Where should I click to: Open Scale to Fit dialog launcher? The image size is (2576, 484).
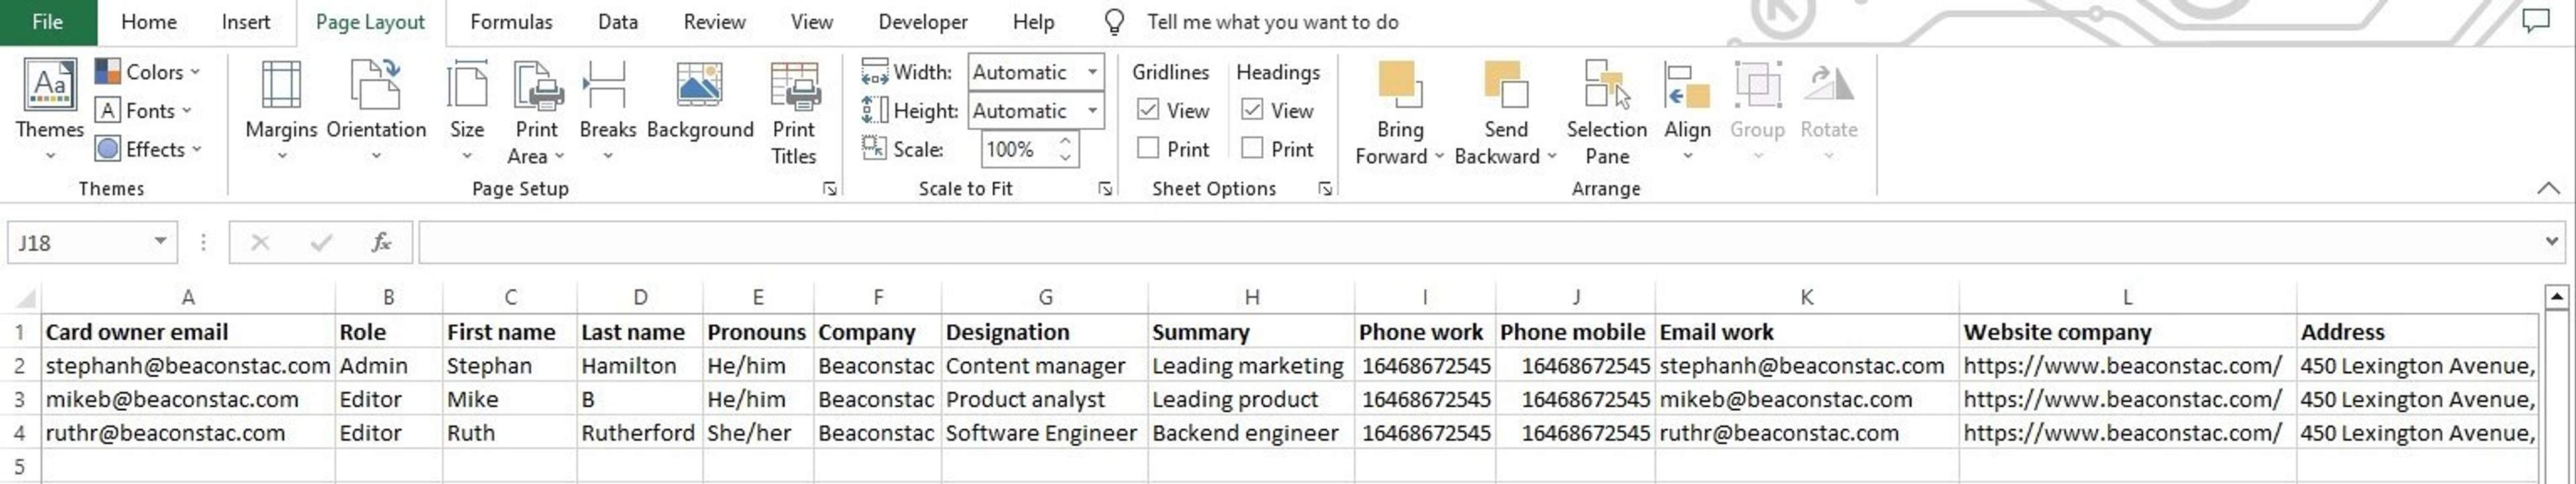[1105, 189]
